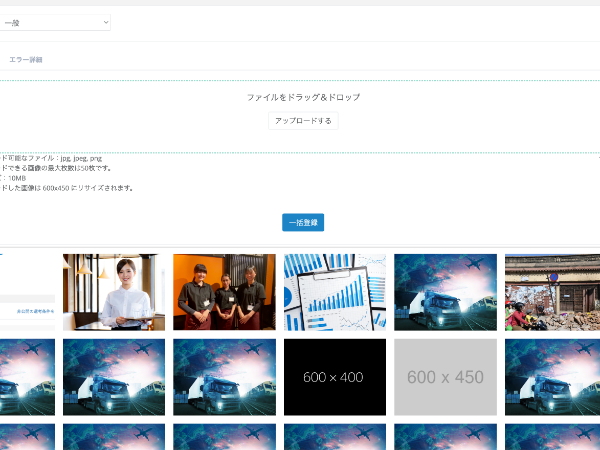Select the black 600 x 400 placeholder

click(x=334, y=376)
